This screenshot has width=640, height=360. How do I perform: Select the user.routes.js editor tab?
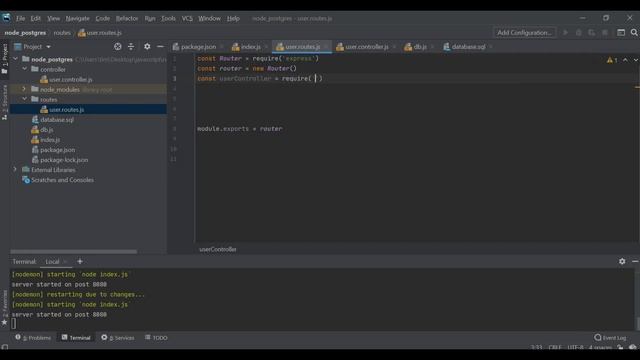pos(302,47)
